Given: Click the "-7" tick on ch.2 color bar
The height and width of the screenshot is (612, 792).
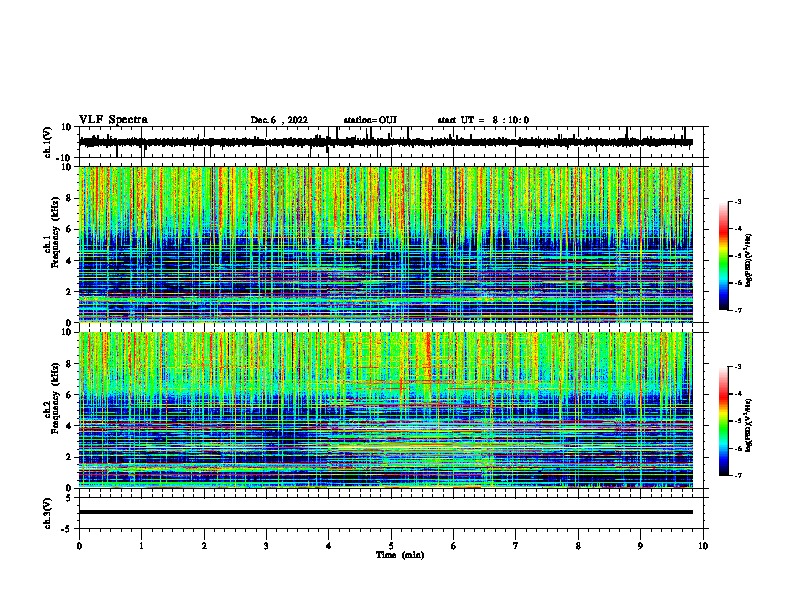Looking at the screenshot, I should [738, 476].
